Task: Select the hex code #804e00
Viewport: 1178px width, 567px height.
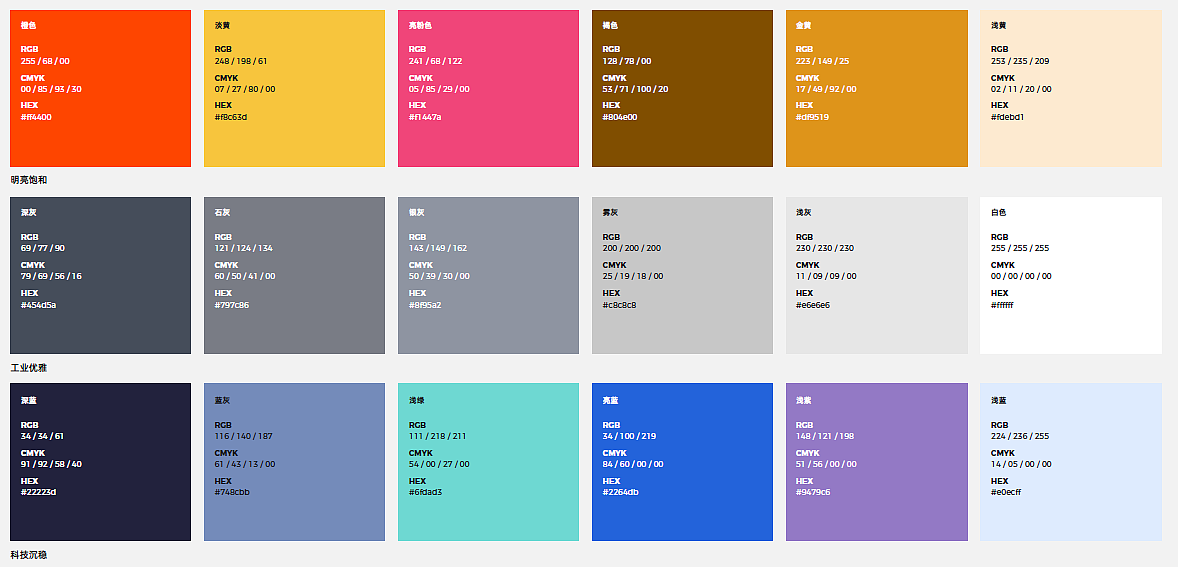Action: point(620,117)
